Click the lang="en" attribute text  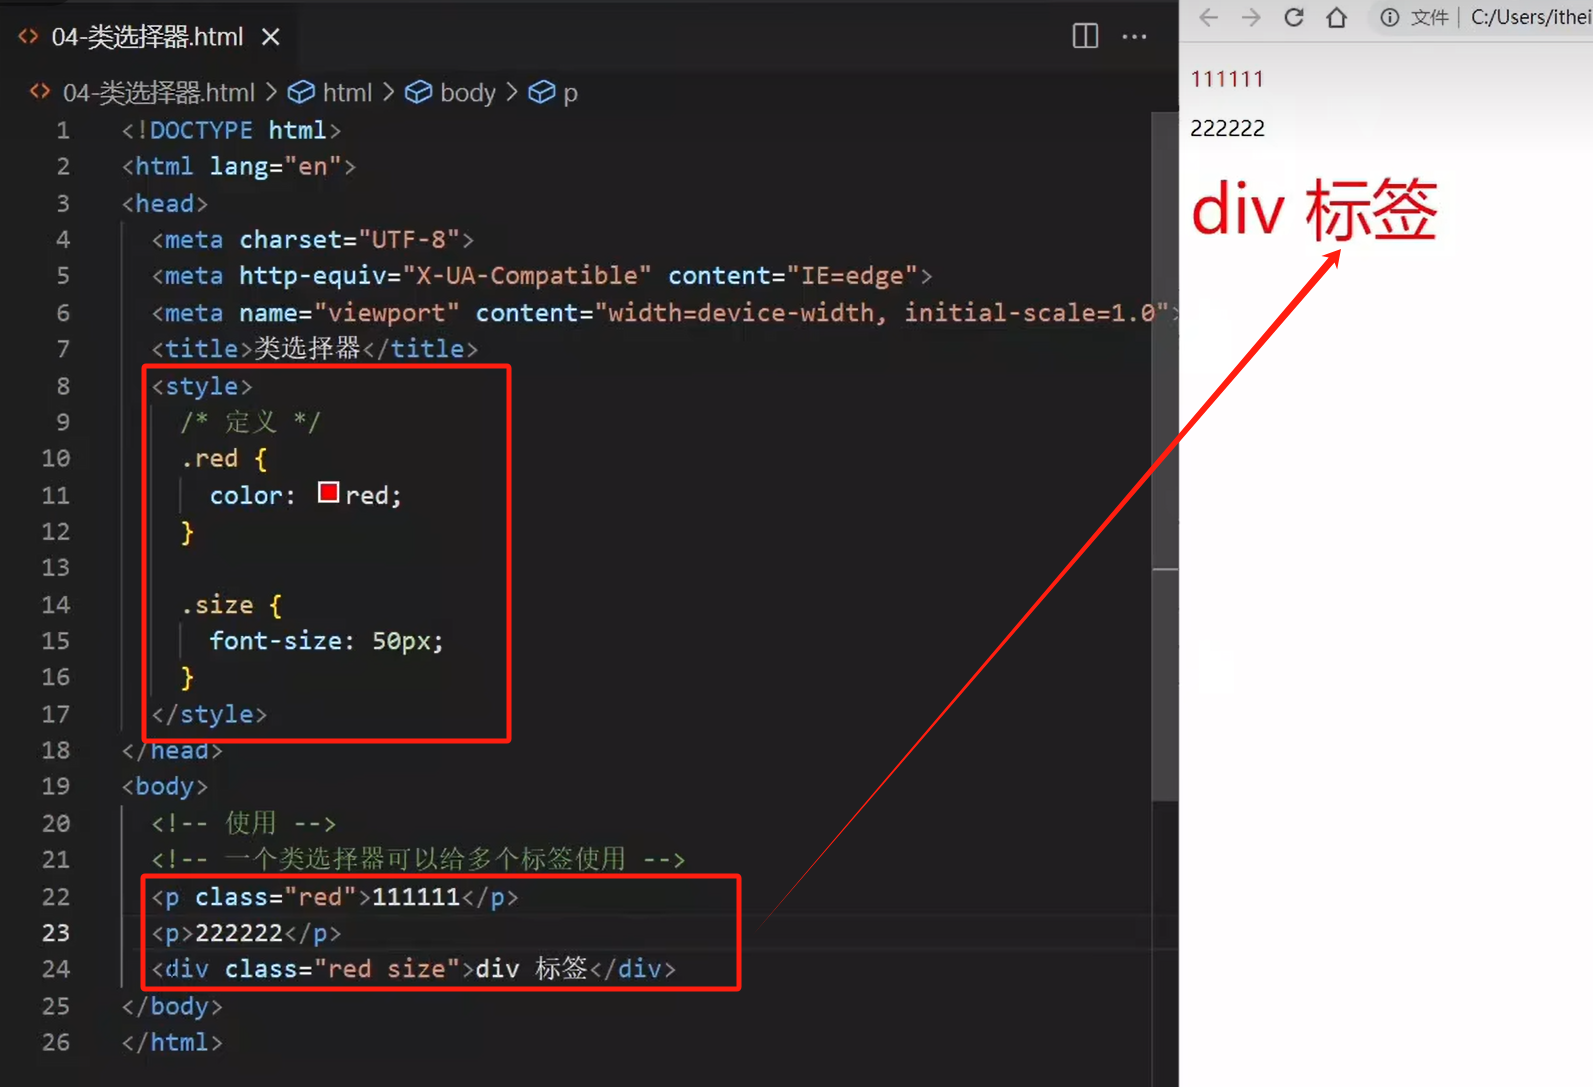[275, 166]
